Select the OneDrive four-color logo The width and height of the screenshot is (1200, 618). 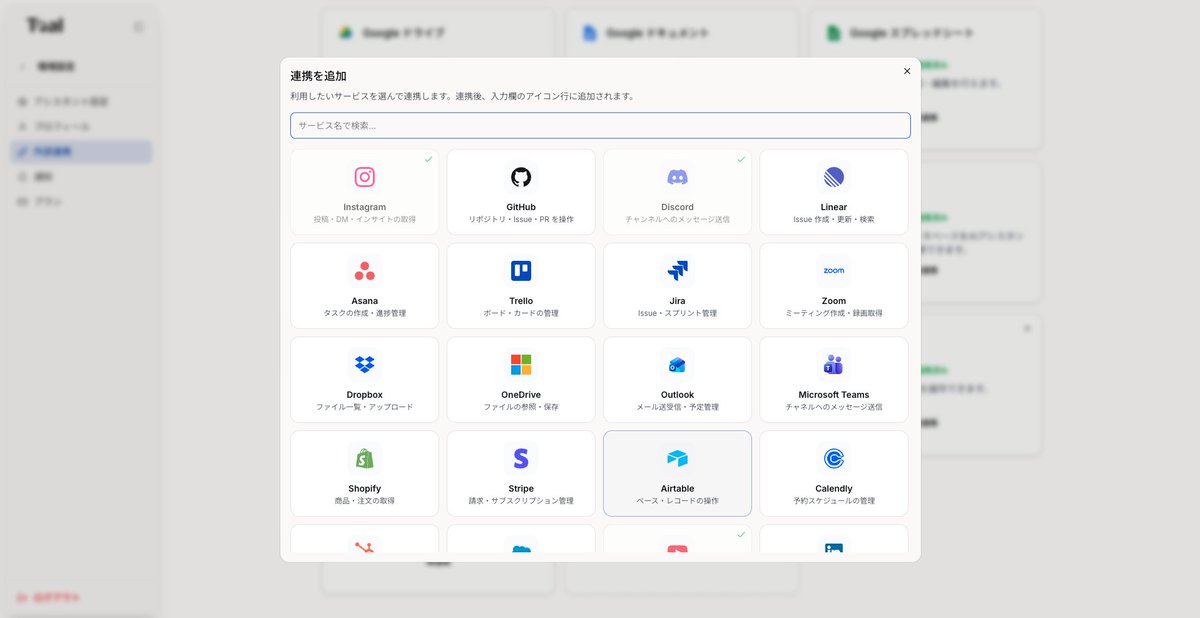coord(521,365)
